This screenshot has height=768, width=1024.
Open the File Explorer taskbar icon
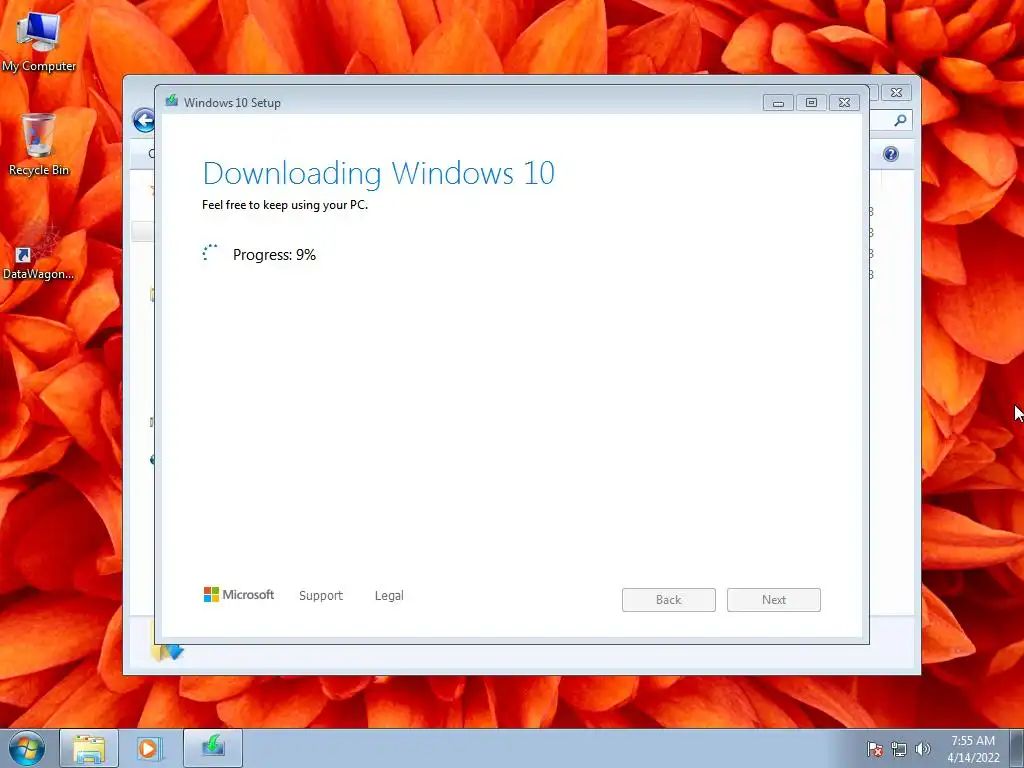coord(89,748)
